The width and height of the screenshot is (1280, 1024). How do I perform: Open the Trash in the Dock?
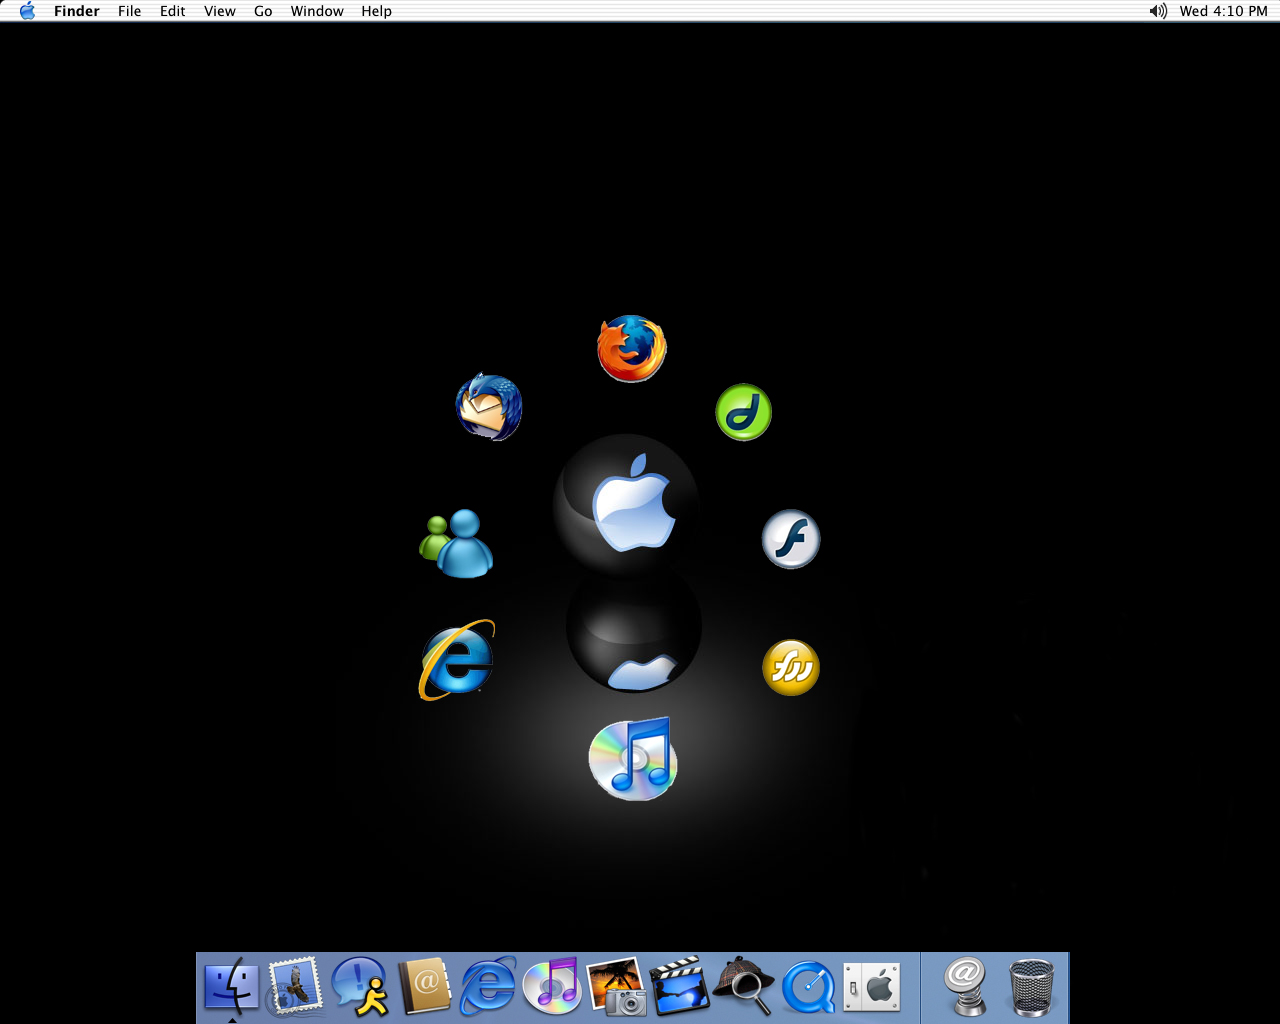pyautogui.click(x=1031, y=988)
